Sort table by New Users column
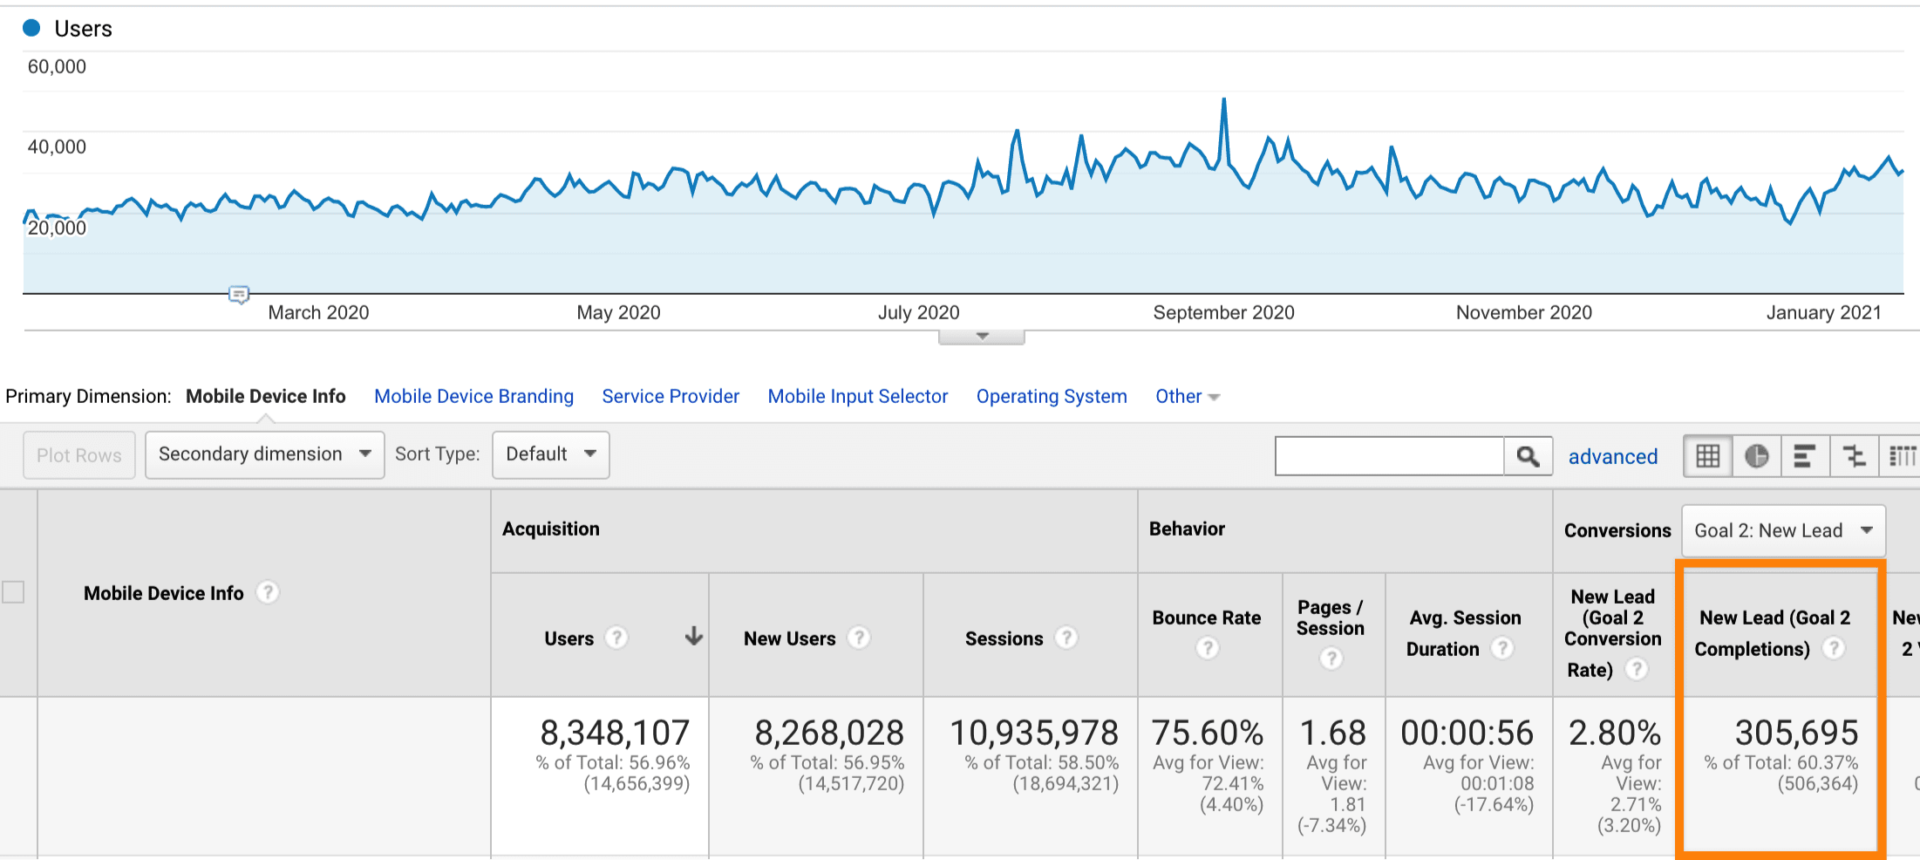 point(790,639)
